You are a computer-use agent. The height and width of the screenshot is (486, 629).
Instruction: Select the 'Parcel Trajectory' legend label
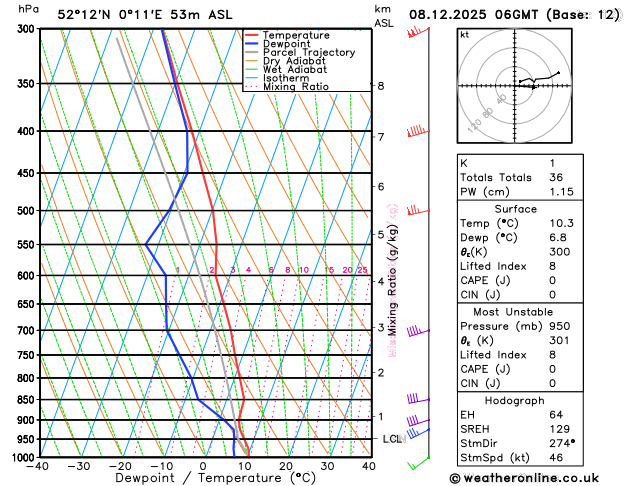[309, 53]
